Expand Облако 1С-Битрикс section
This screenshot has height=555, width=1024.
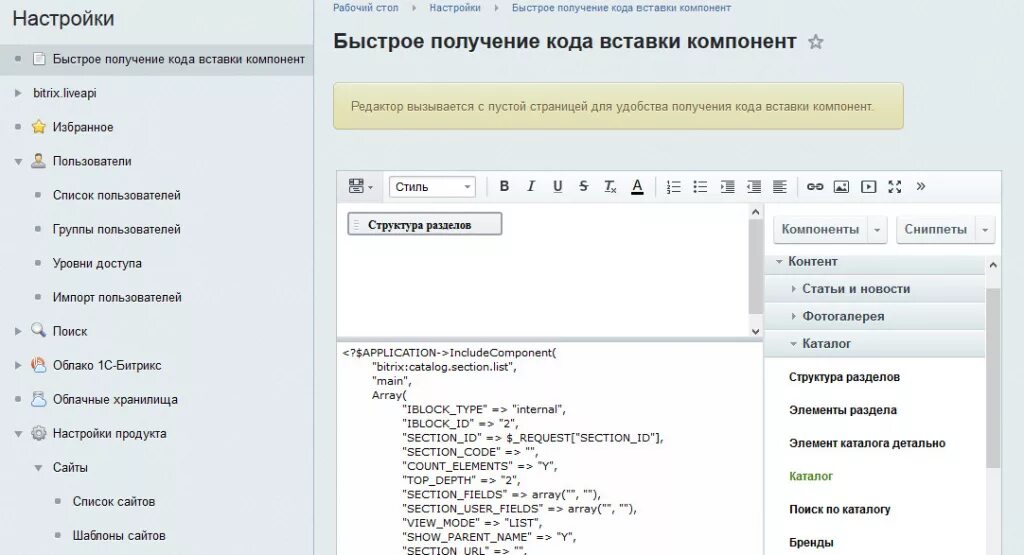point(18,365)
